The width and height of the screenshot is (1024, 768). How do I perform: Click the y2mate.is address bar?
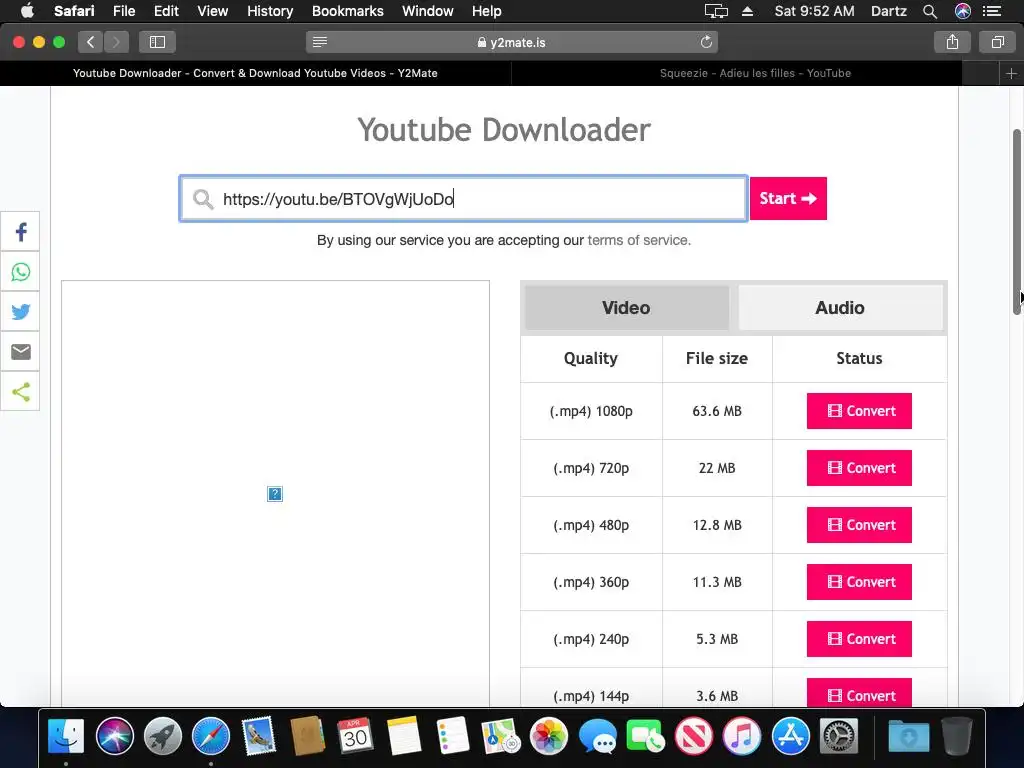(512, 42)
